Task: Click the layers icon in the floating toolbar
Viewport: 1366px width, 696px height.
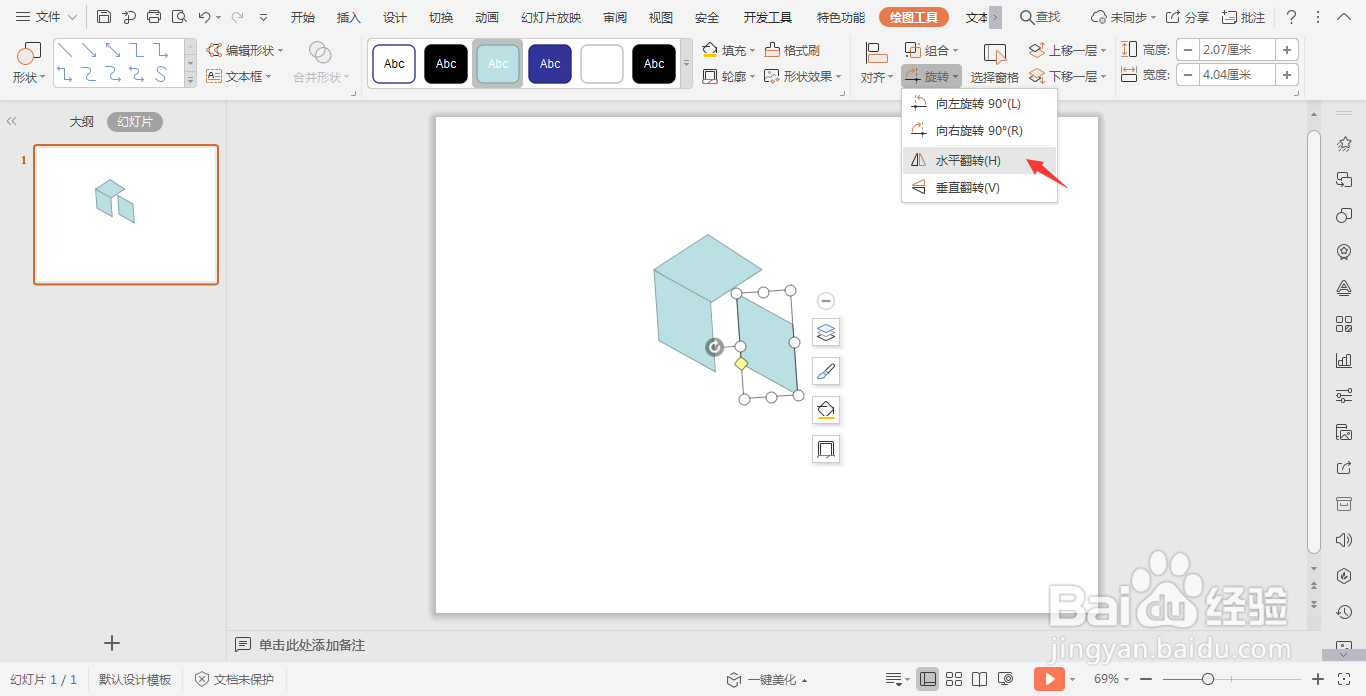Action: pyautogui.click(x=825, y=332)
